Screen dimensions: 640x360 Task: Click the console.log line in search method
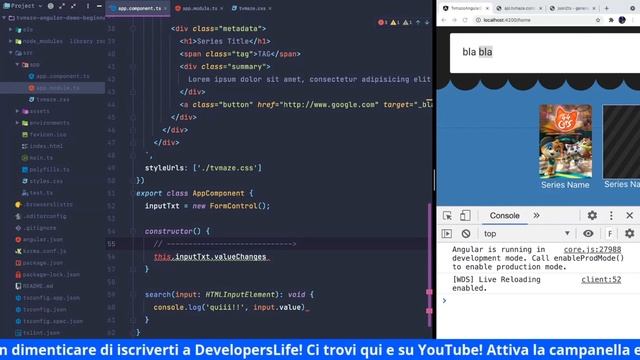pyautogui.click(x=230, y=307)
